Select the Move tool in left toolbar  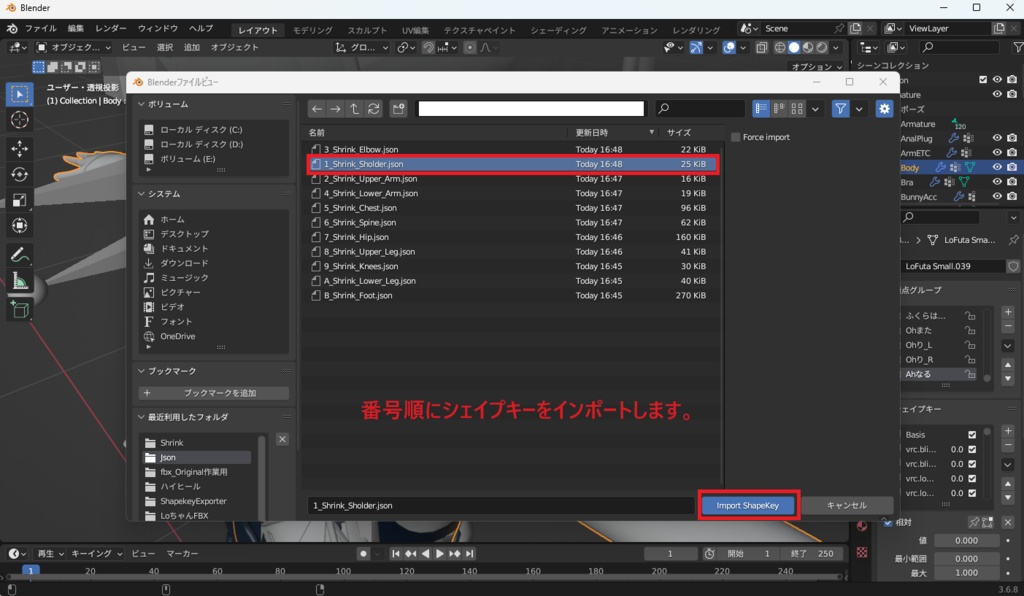coord(20,148)
